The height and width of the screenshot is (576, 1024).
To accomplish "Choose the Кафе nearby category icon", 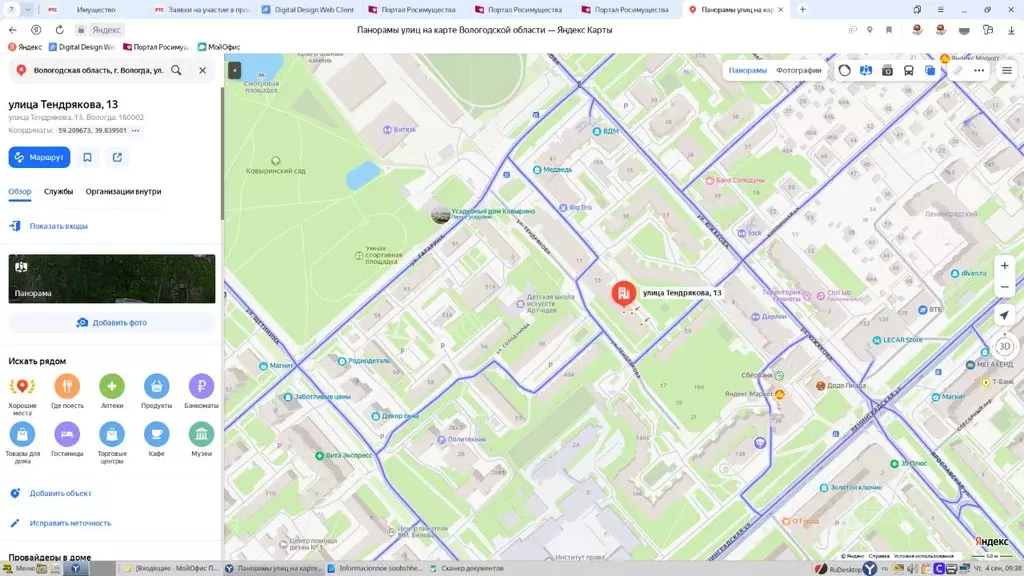I will 157,434.
